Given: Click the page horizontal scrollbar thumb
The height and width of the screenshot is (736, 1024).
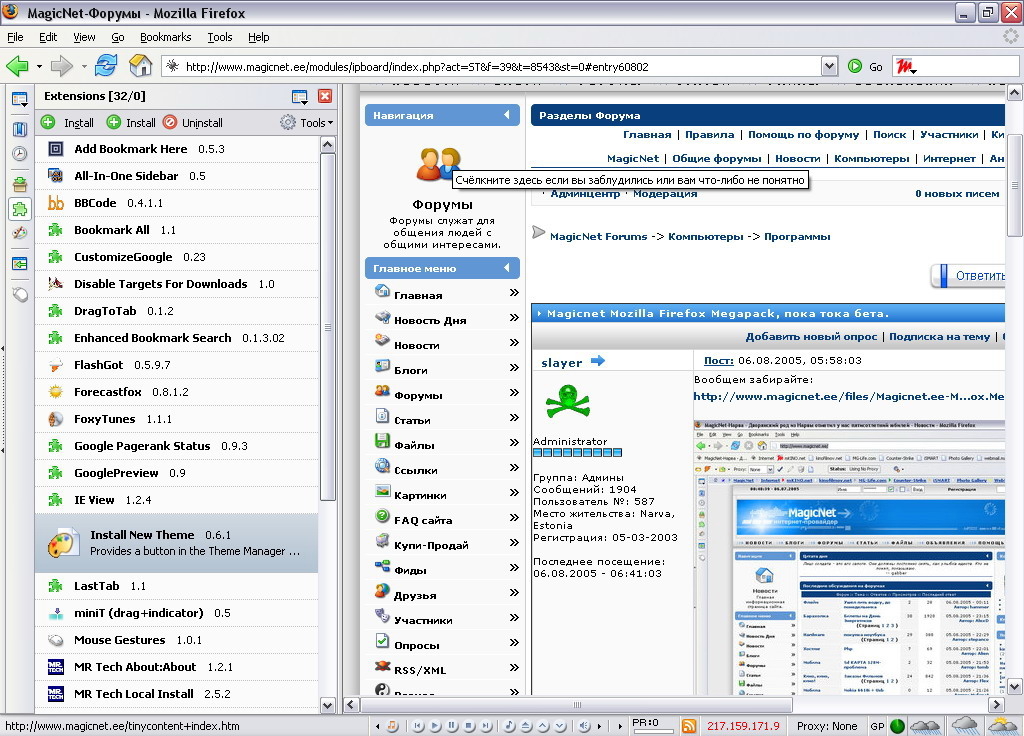Looking at the screenshot, I should [577, 705].
